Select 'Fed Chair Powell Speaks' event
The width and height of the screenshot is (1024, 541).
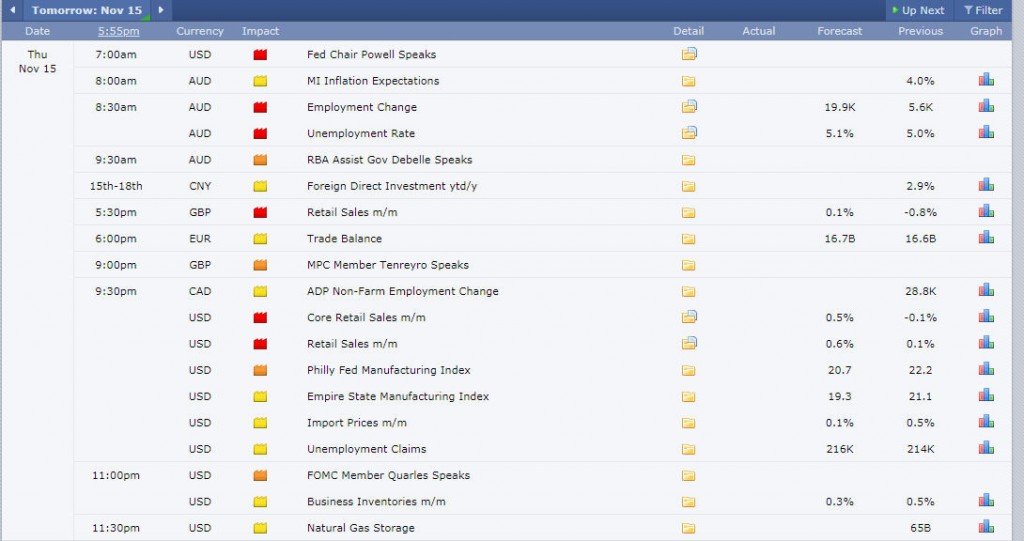(x=372, y=55)
